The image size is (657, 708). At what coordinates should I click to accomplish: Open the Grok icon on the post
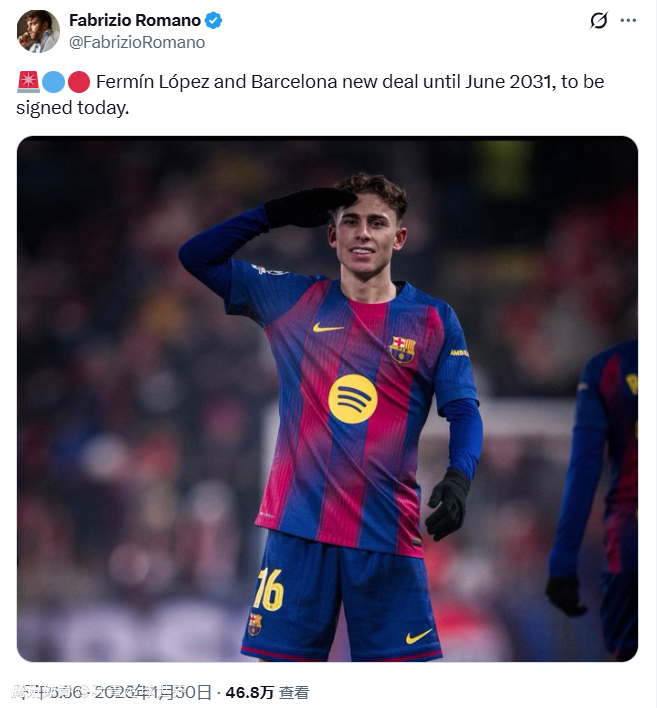click(x=598, y=21)
